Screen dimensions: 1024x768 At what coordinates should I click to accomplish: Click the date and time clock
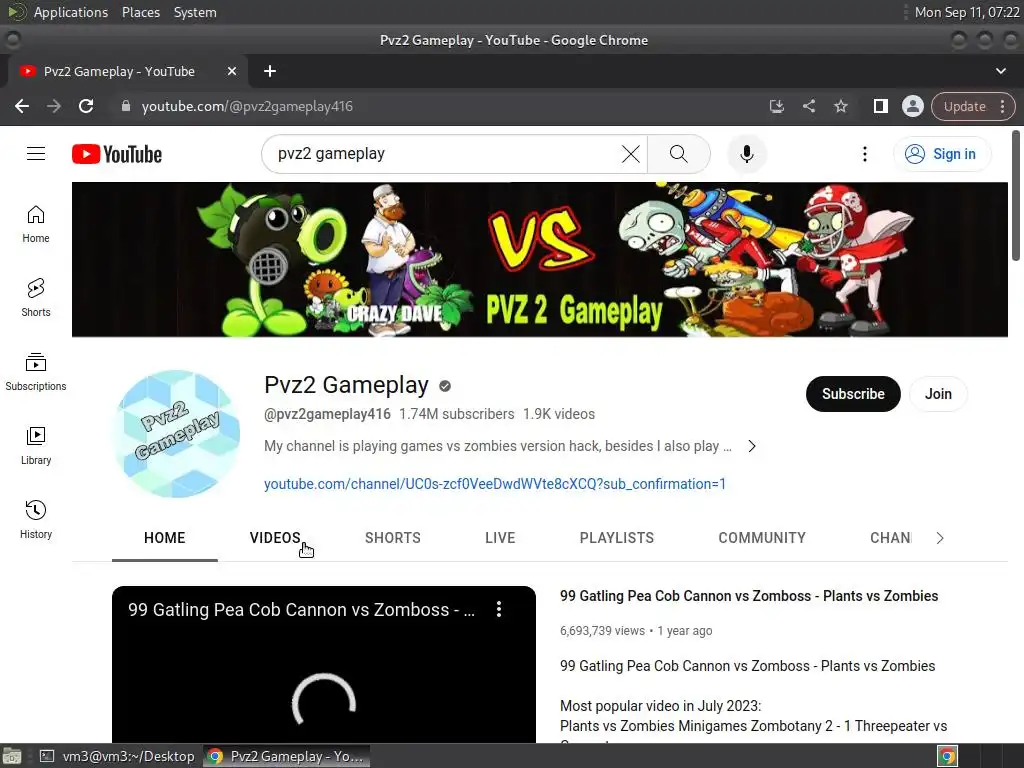(967, 12)
